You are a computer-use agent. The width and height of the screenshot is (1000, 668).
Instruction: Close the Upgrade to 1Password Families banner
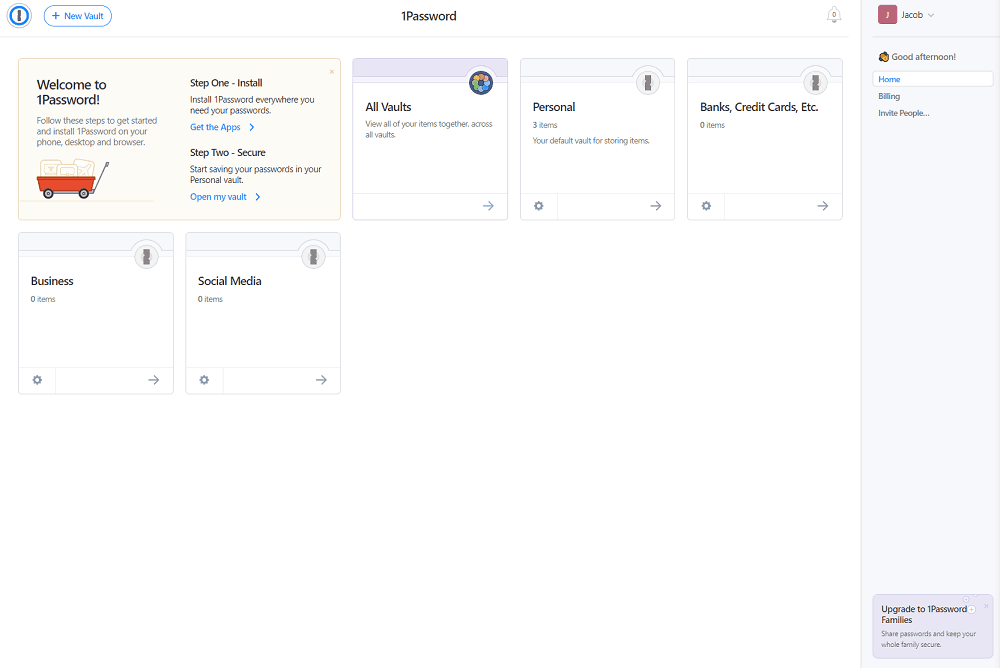pyautogui.click(x=986, y=606)
